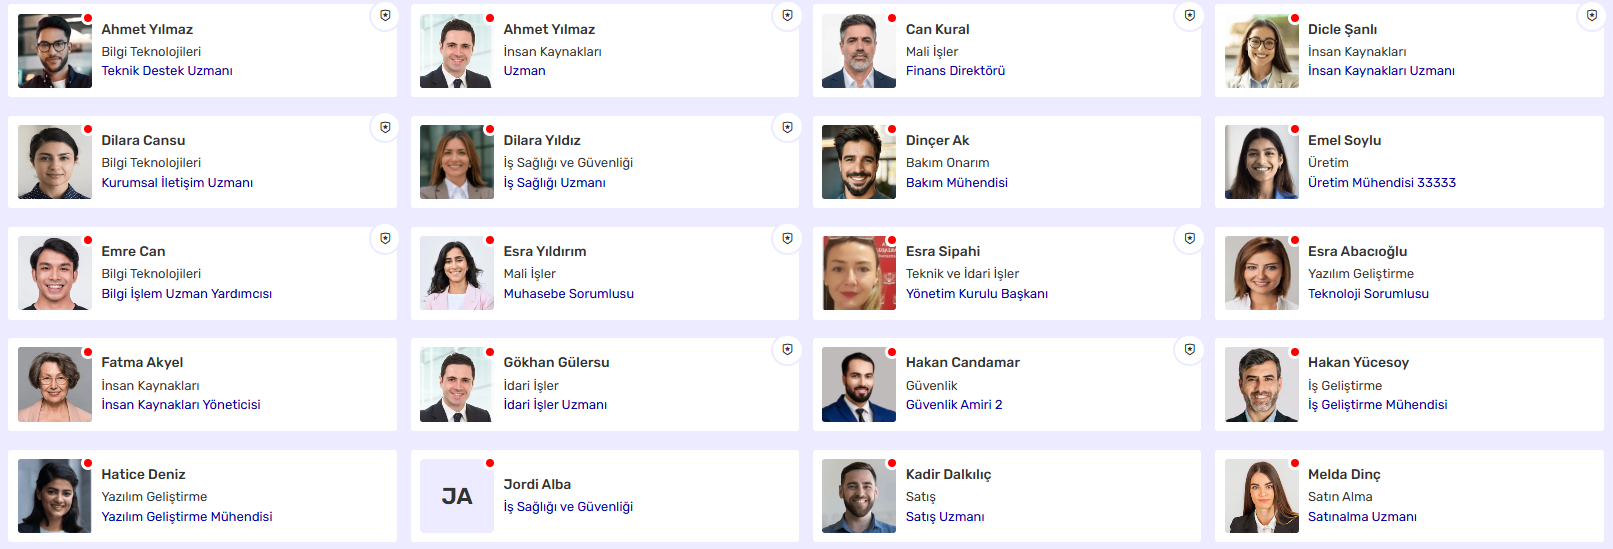The image size is (1613, 549).
Task: Select the Güvenlik Amiri 2 link
Action: click(953, 405)
